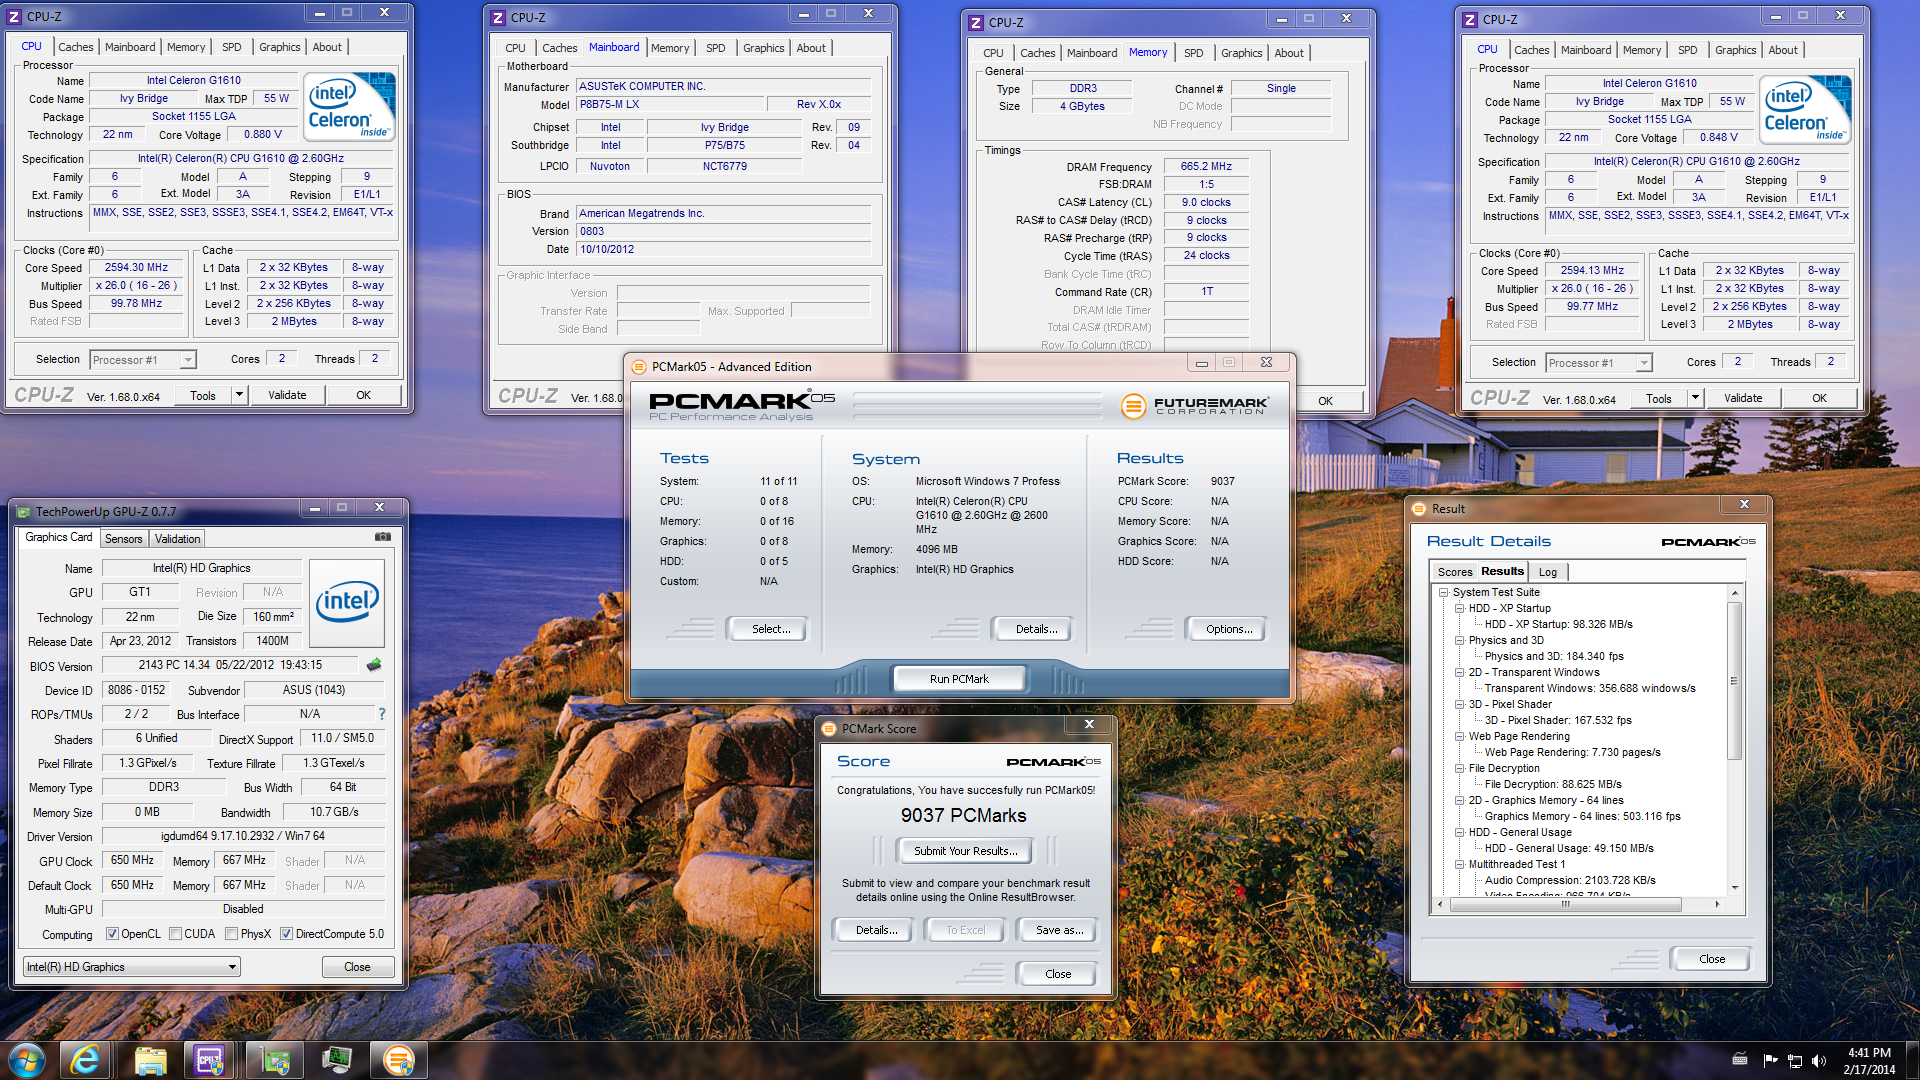Click Intel Celeron logo in CPU-Z showing 0.848 V
Screen dimensions: 1920x1080
click(1805, 110)
